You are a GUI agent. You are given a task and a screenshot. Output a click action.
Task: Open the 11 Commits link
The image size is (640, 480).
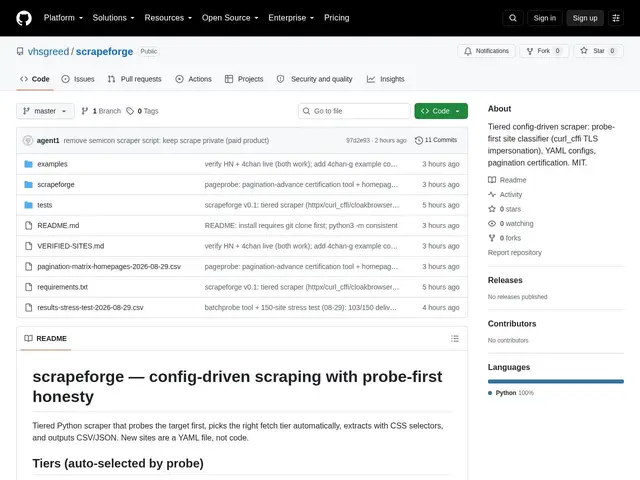pos(436,140)
